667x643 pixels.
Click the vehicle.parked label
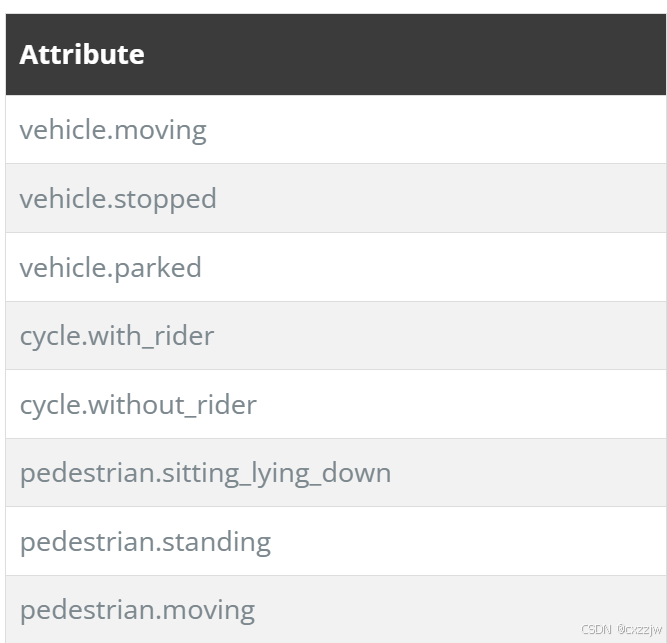111,268
